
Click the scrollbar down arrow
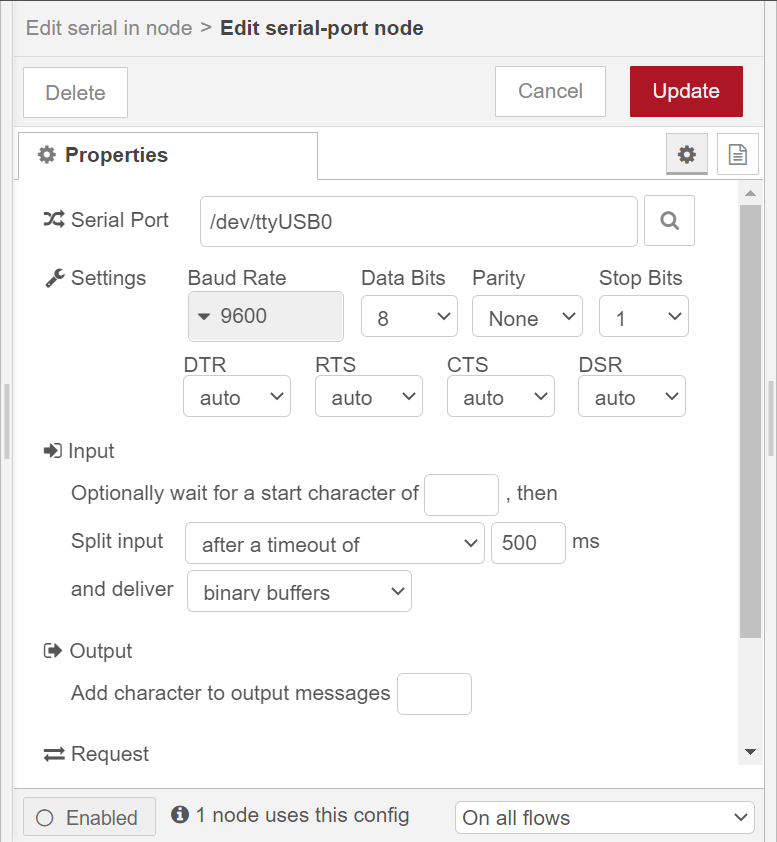(751, 752)
